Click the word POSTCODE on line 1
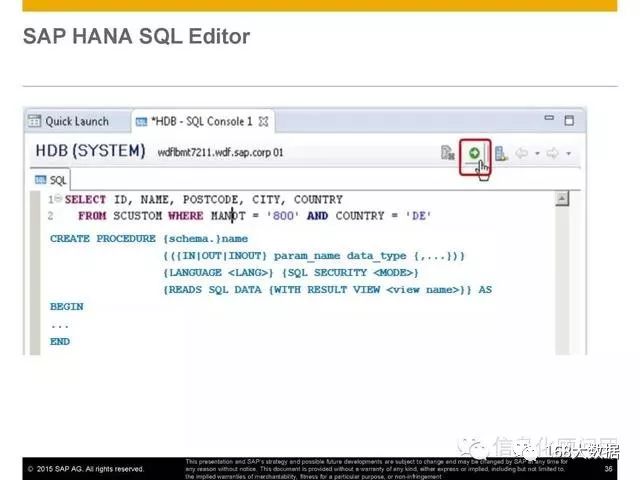The image size is (640, 480). pyautogui.click(x=213, y=200)
